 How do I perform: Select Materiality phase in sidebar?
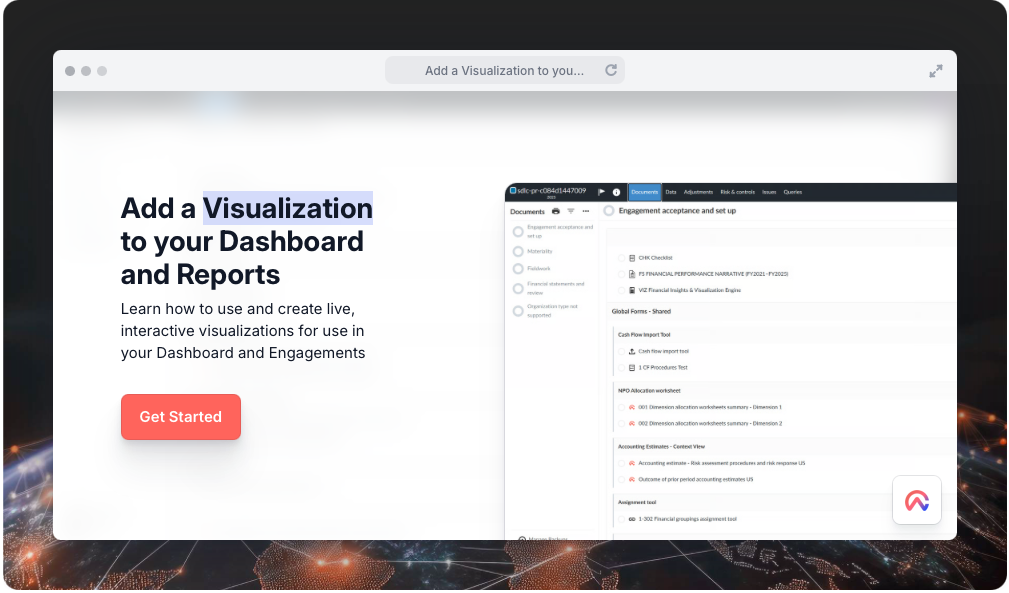540,251
